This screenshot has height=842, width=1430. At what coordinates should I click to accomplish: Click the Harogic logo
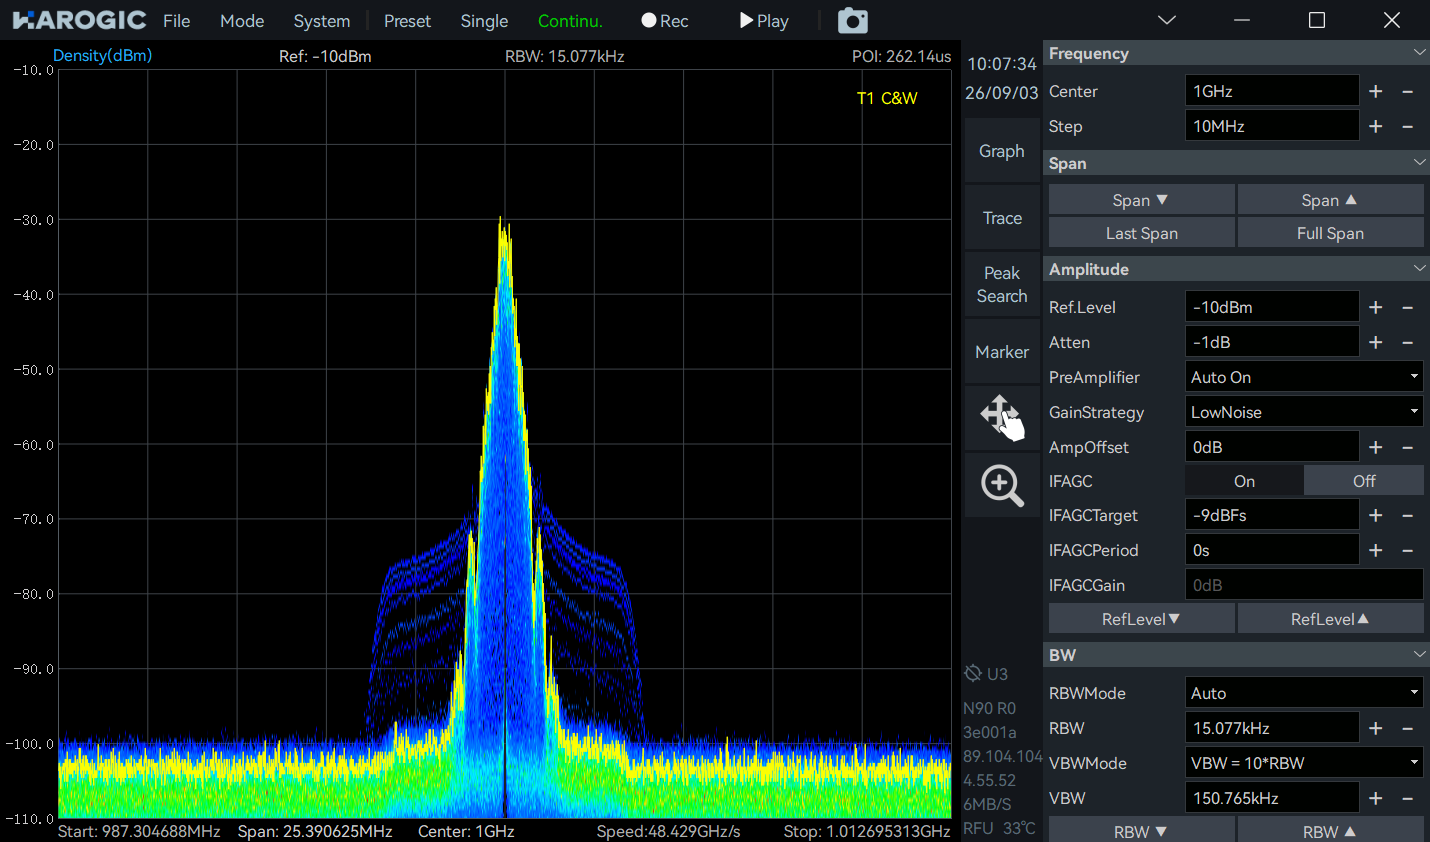click(x=80, y=20)
